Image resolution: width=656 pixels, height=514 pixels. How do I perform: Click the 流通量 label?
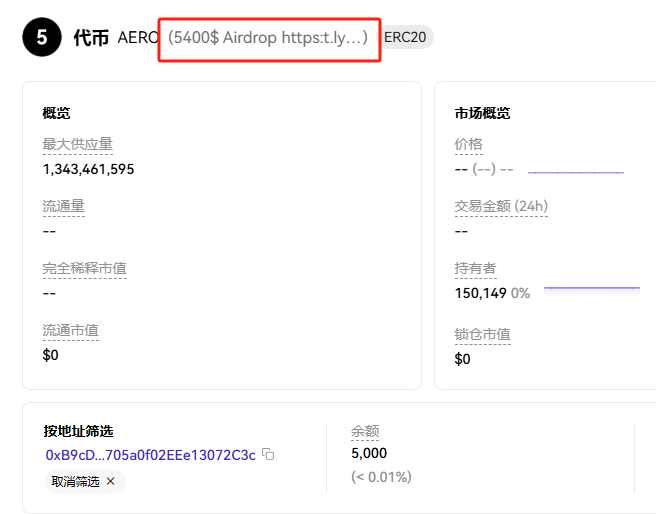click(63, 207)
